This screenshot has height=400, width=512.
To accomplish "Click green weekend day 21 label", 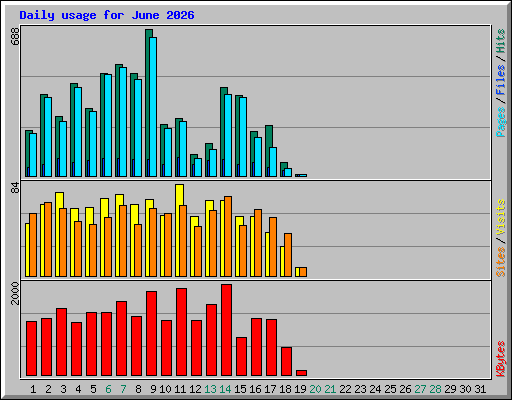I will (x=330, y=389).
